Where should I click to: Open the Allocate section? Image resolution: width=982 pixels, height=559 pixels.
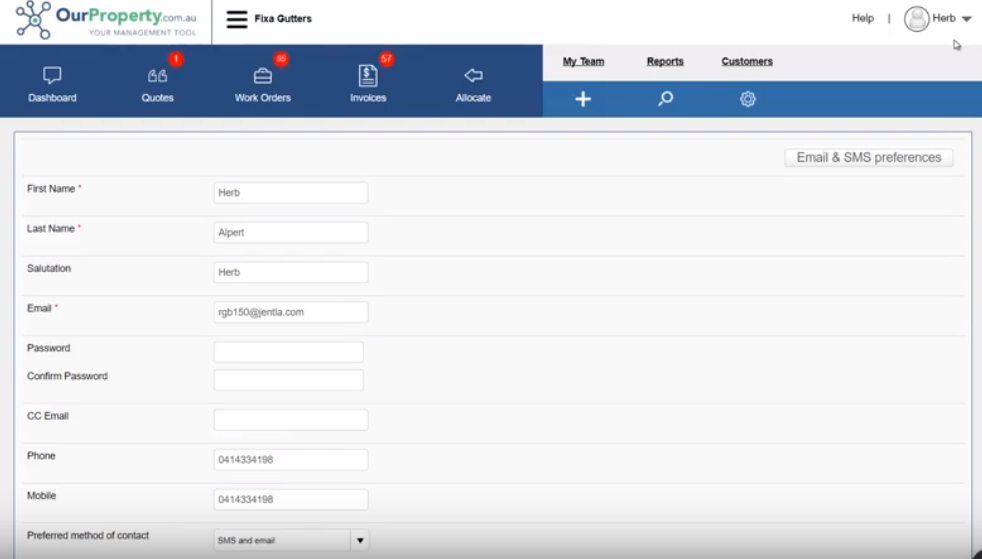[x=473, y=85]
